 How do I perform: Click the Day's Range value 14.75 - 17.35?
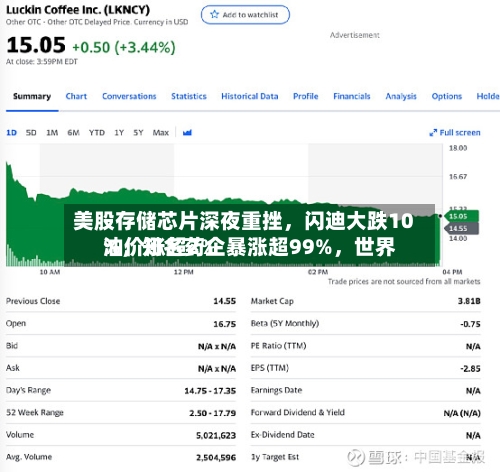[210, 391]
